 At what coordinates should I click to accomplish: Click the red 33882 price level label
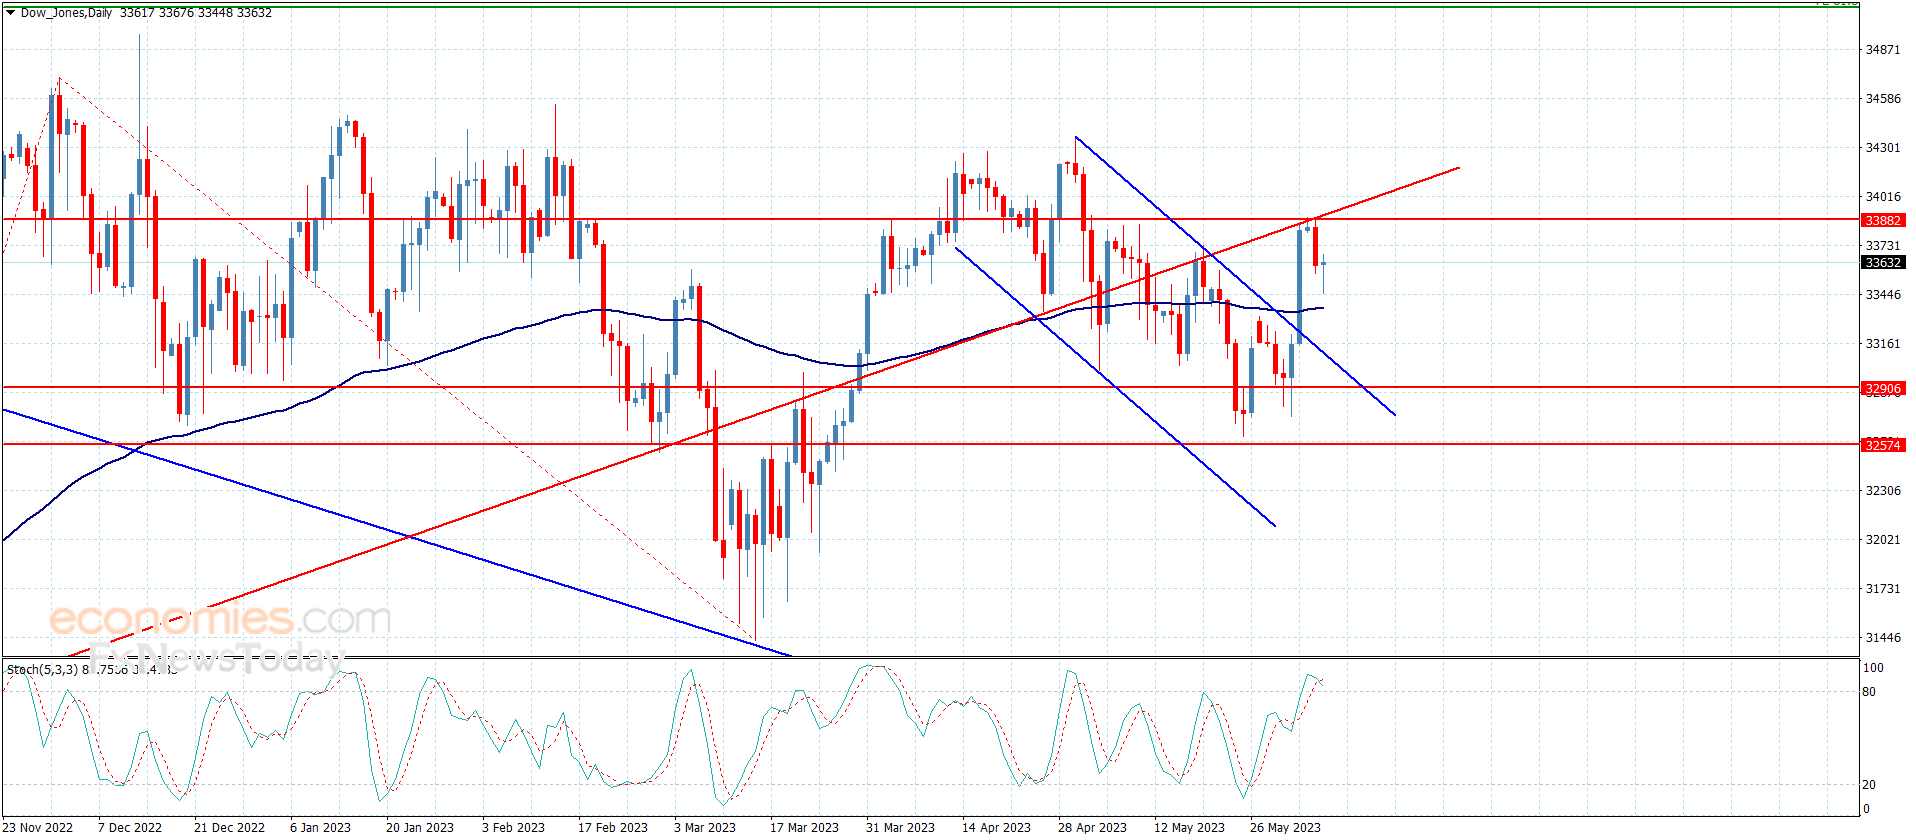pyautogui.click(x=1883, y=220)
